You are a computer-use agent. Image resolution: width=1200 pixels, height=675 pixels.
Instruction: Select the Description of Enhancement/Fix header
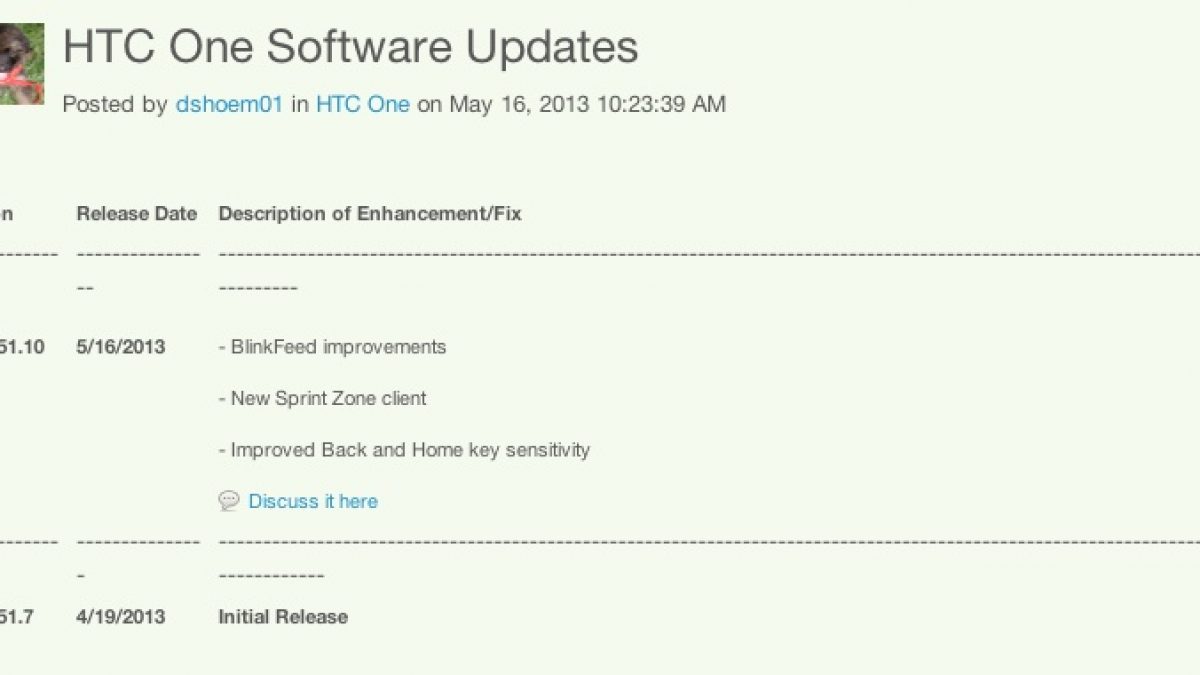(370, 213)
